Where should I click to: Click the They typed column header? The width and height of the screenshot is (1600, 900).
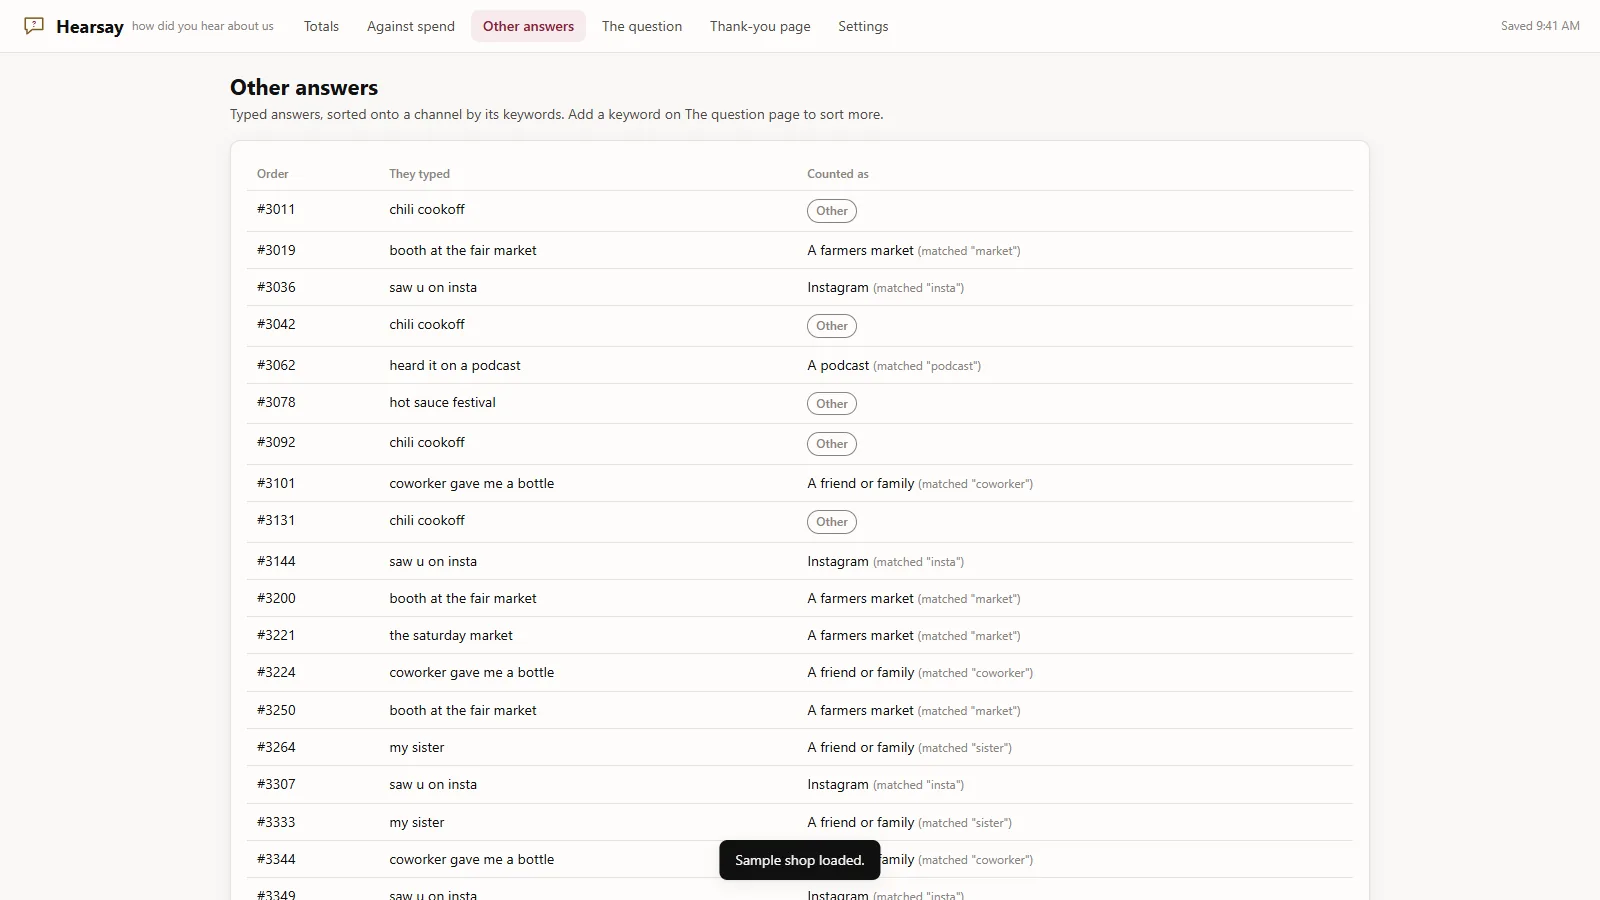(420, 174)
